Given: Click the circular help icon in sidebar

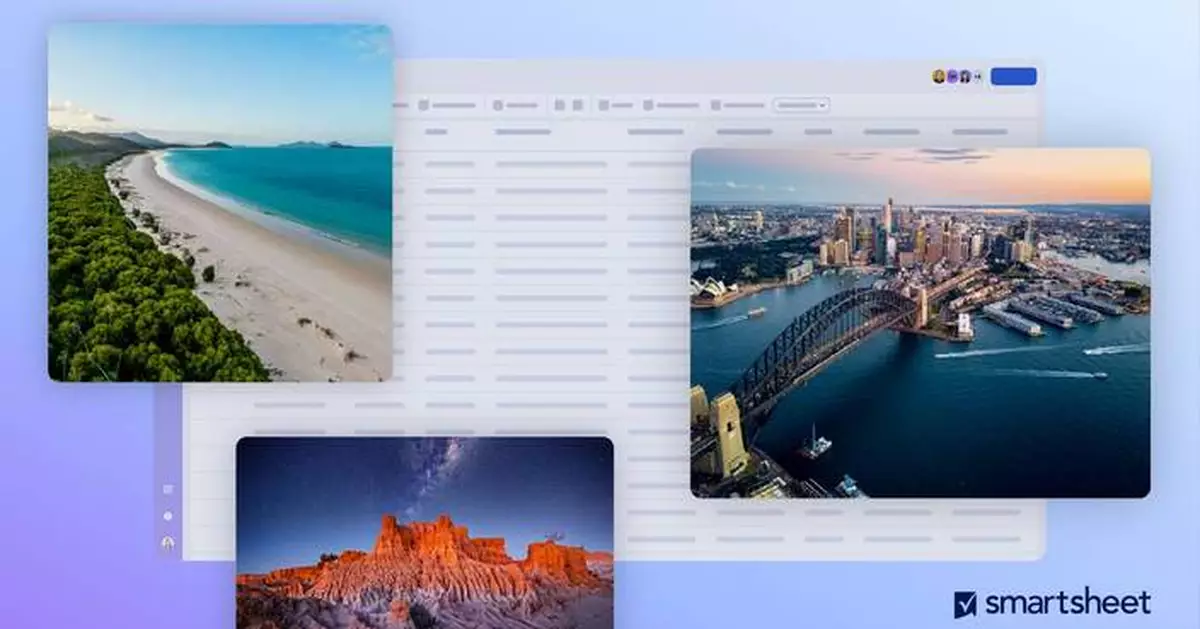Looking at the screenshot, I should coord(167,517).
